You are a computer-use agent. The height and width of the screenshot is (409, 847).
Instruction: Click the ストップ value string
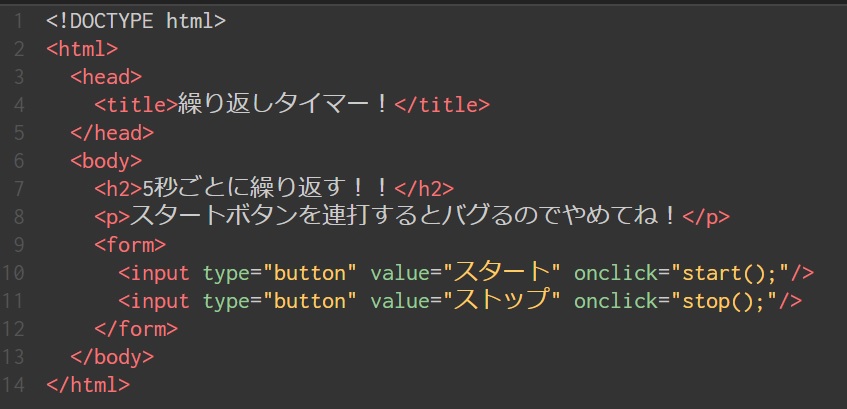click(504, 299)
